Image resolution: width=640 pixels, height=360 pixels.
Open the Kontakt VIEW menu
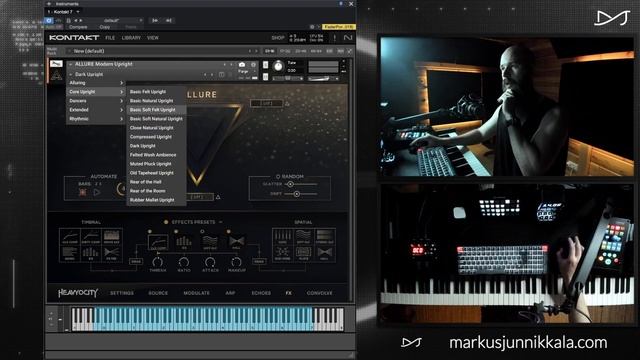[x=153, y=38]
